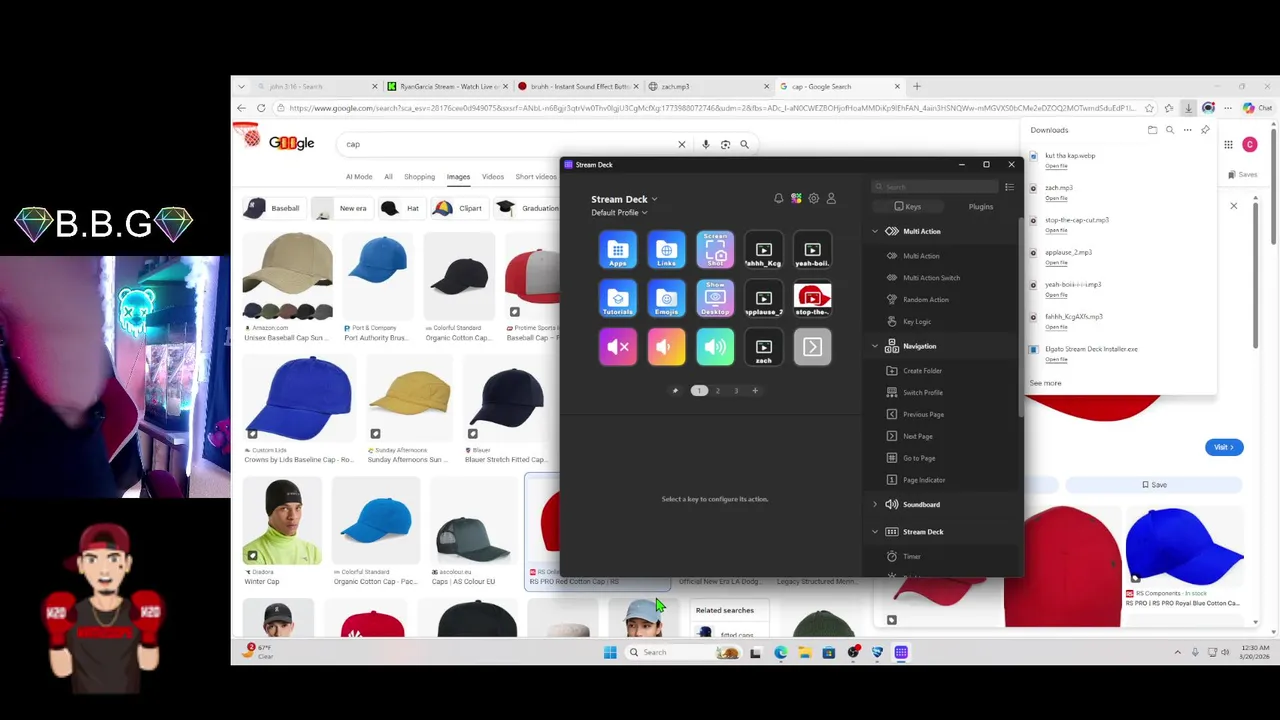
Task: Switch to the Keys tab
Action: click(907, 207)
